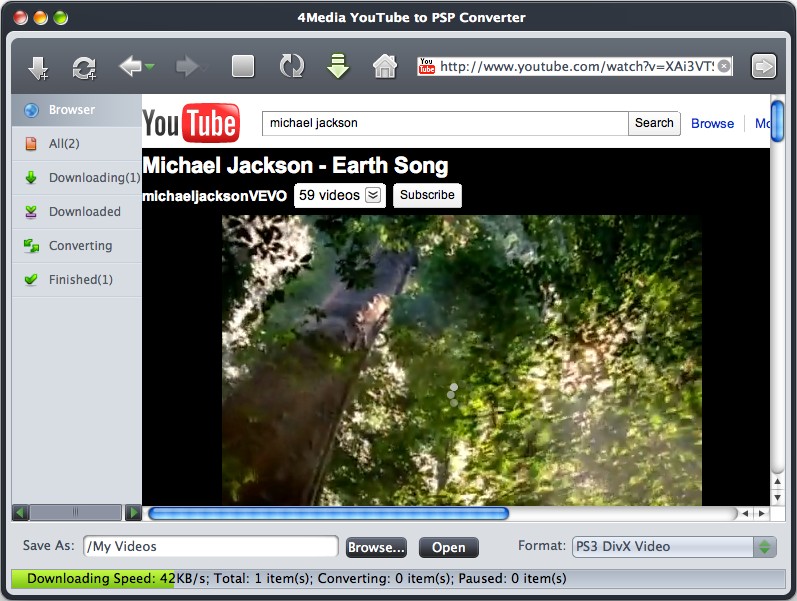Click the Open folder button
797x601 pixels.
[x=448, y=548]
